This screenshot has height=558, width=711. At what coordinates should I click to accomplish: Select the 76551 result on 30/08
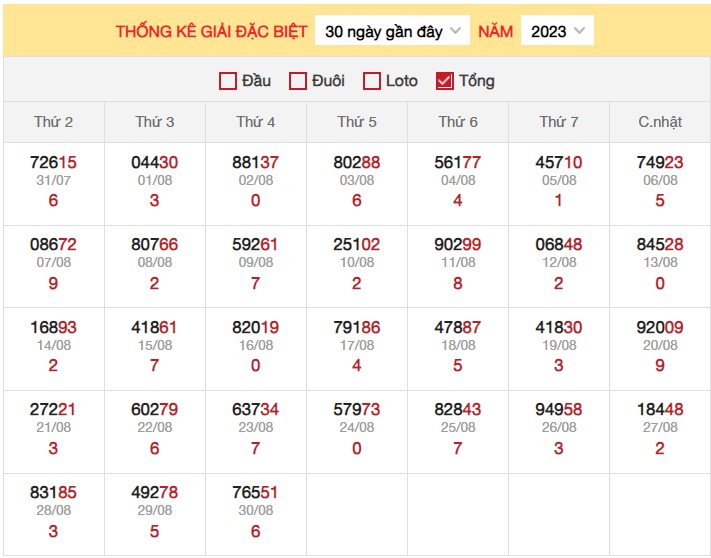(x=256, y=493)
